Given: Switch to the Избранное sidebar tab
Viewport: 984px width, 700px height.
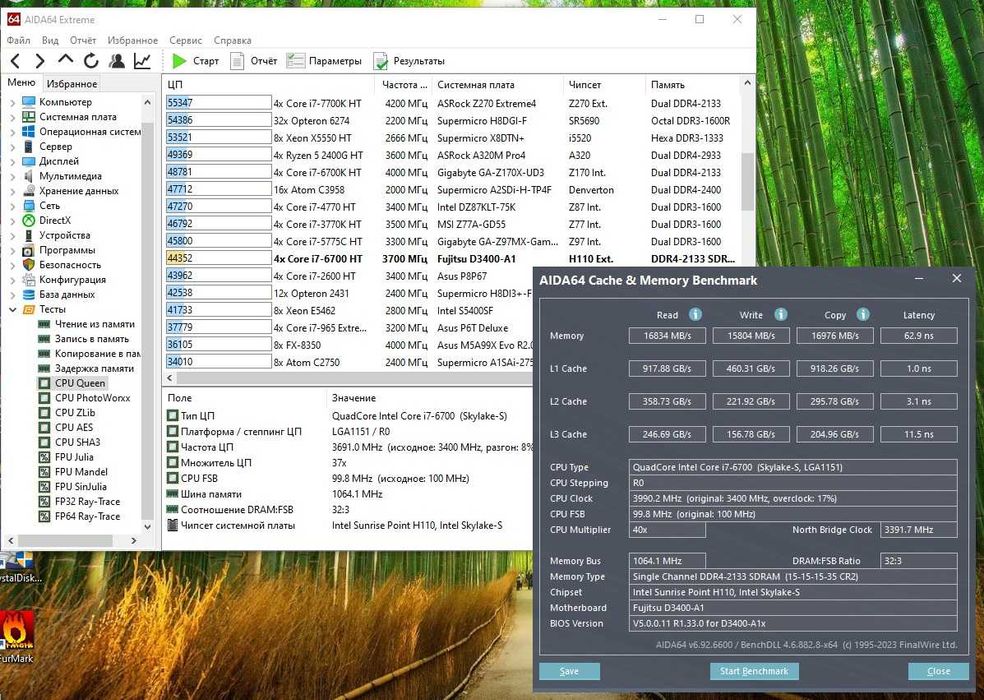Looking at the screenshot, I should [72, 83].
